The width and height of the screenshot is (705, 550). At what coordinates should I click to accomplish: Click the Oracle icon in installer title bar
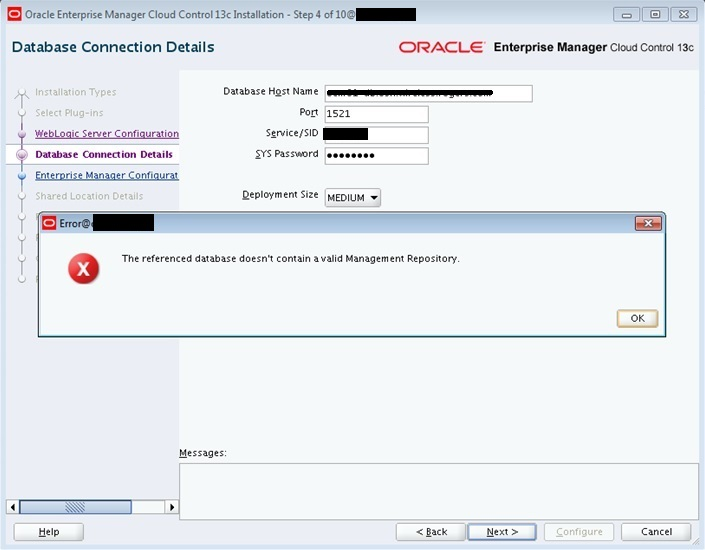[x=14, y=14]
